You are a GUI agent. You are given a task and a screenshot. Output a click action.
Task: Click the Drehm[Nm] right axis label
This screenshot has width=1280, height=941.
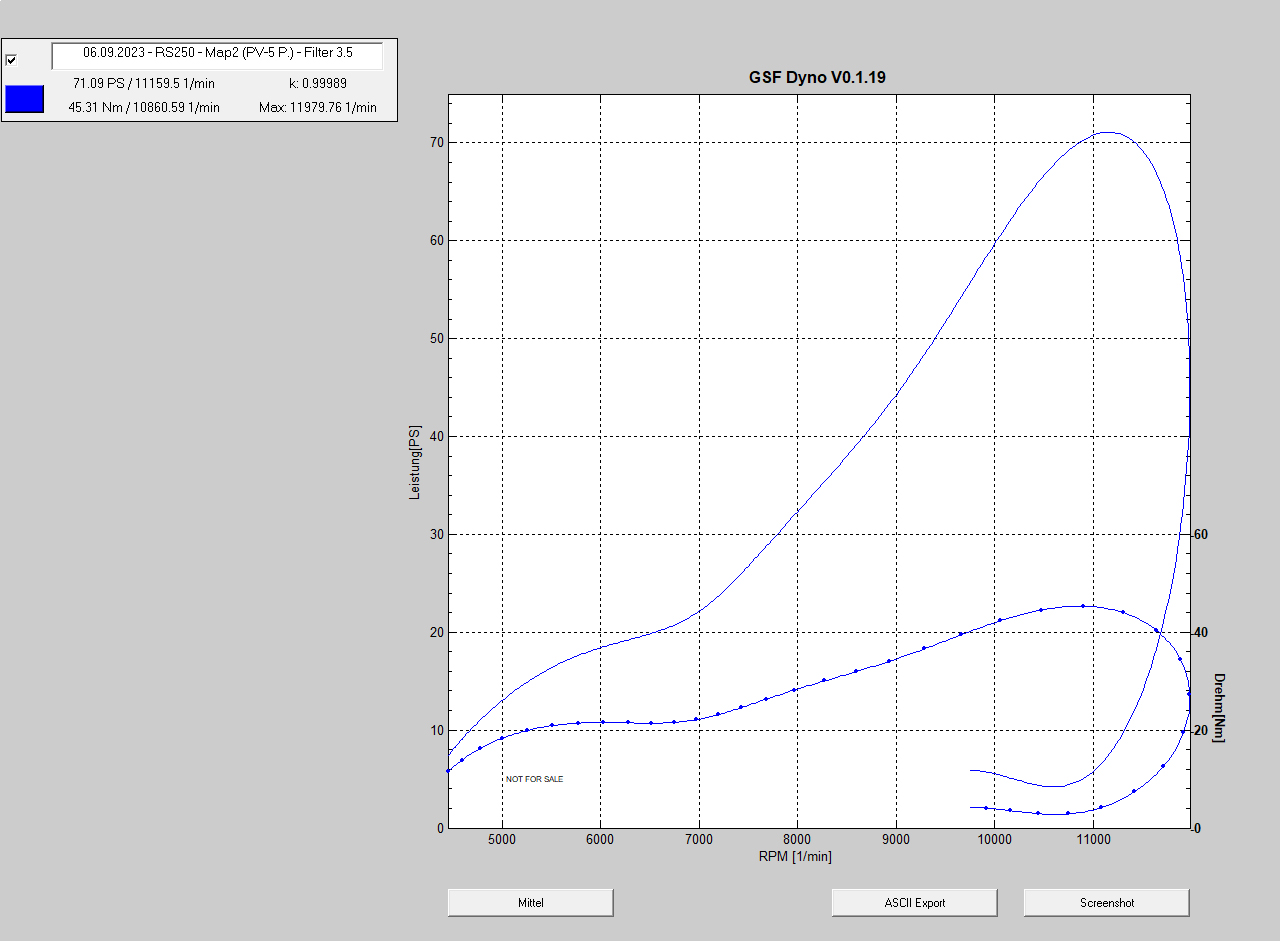(x=1219, y=707)
